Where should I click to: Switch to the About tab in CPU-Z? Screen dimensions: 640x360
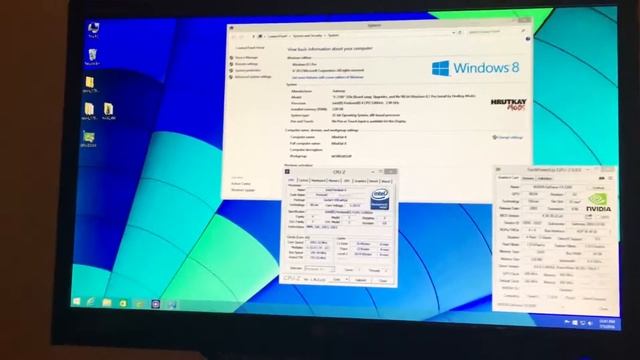click(386, 181)
